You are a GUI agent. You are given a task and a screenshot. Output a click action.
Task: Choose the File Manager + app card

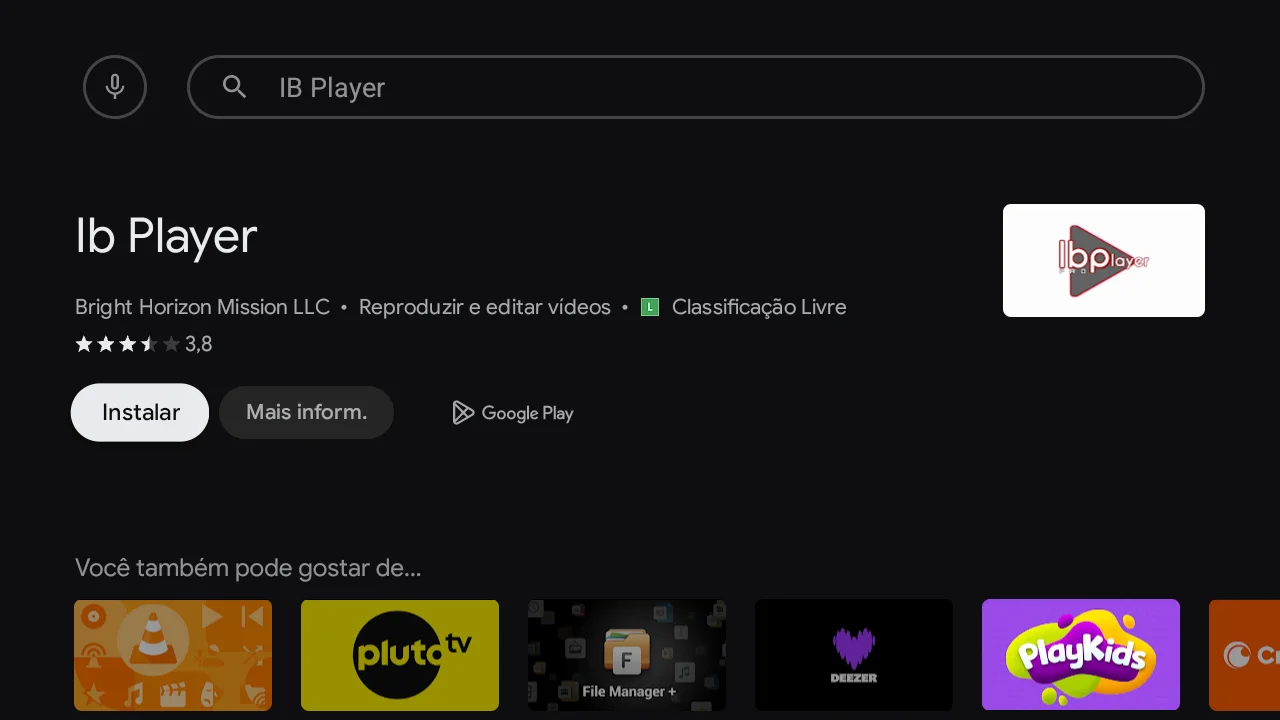click(627, 655)
